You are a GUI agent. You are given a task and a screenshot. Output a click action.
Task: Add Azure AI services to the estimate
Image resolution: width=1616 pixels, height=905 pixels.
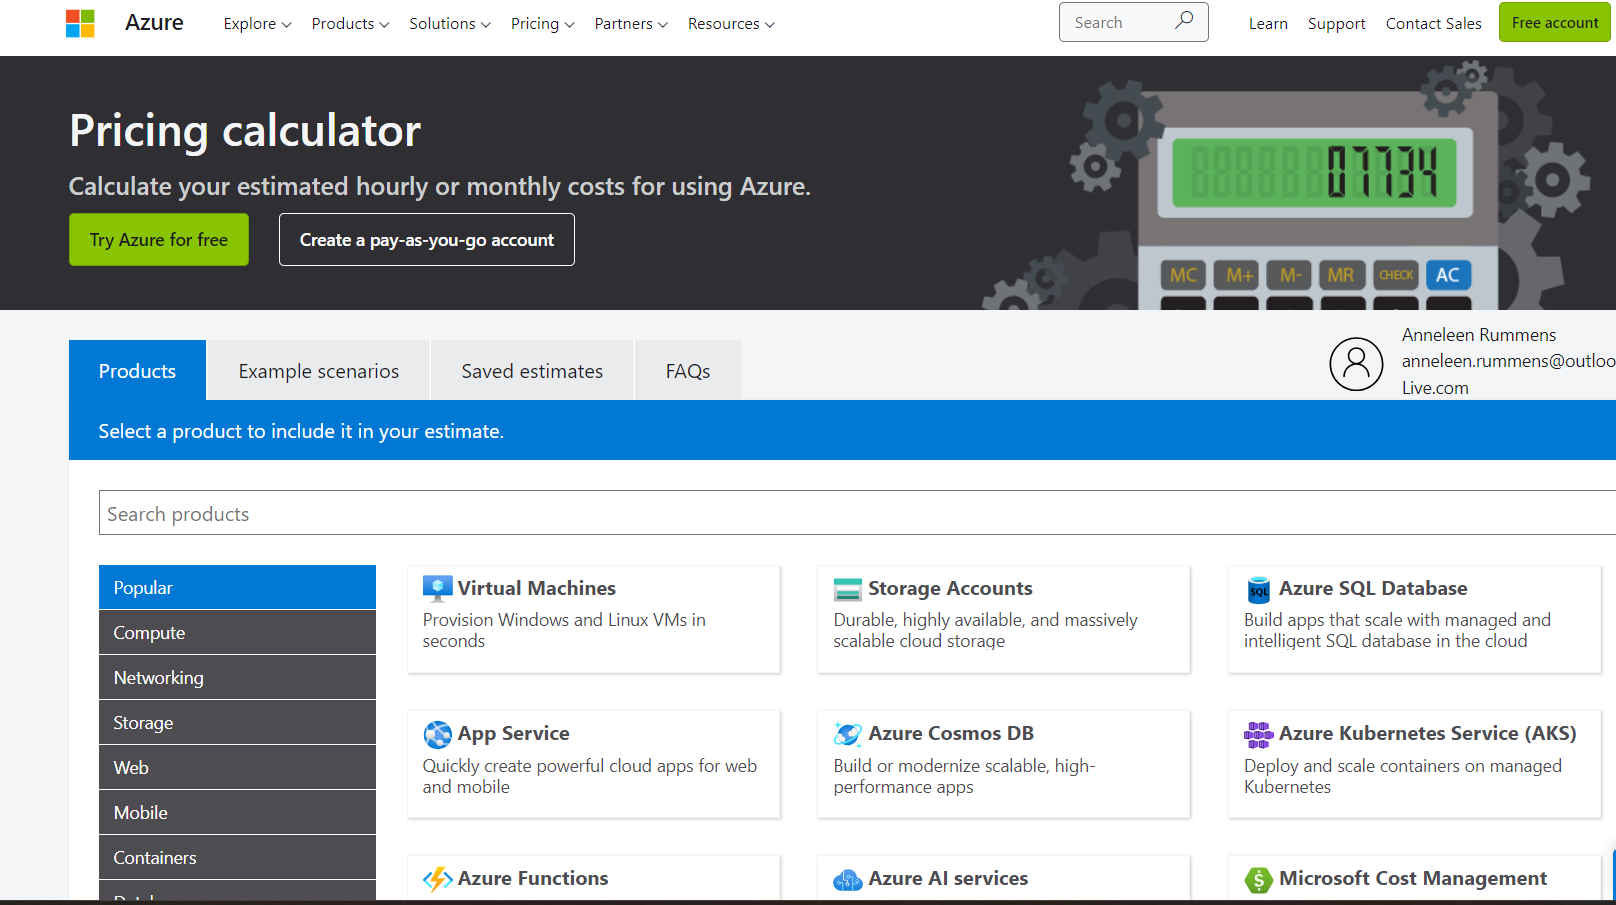[x=1004, y=878]
